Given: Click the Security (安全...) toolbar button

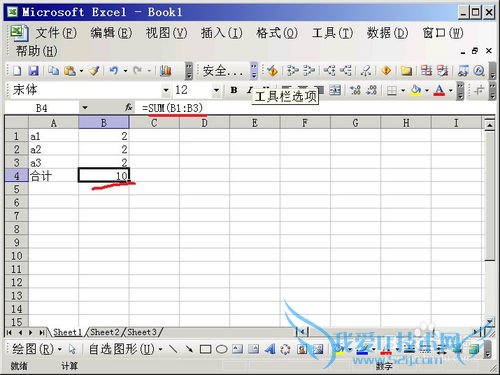Looking at the screenshot, I should tap(223, 71).
